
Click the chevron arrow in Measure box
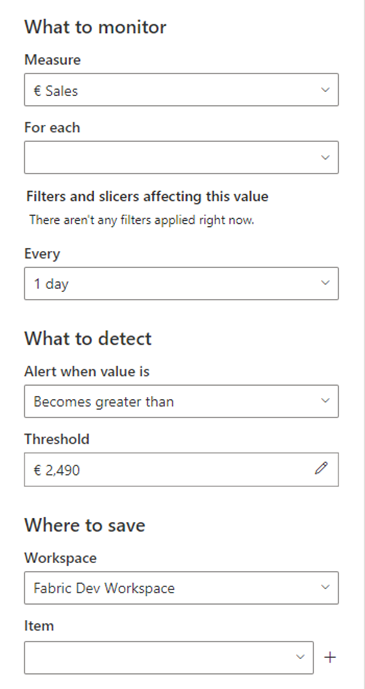click(x=325, y=90)
